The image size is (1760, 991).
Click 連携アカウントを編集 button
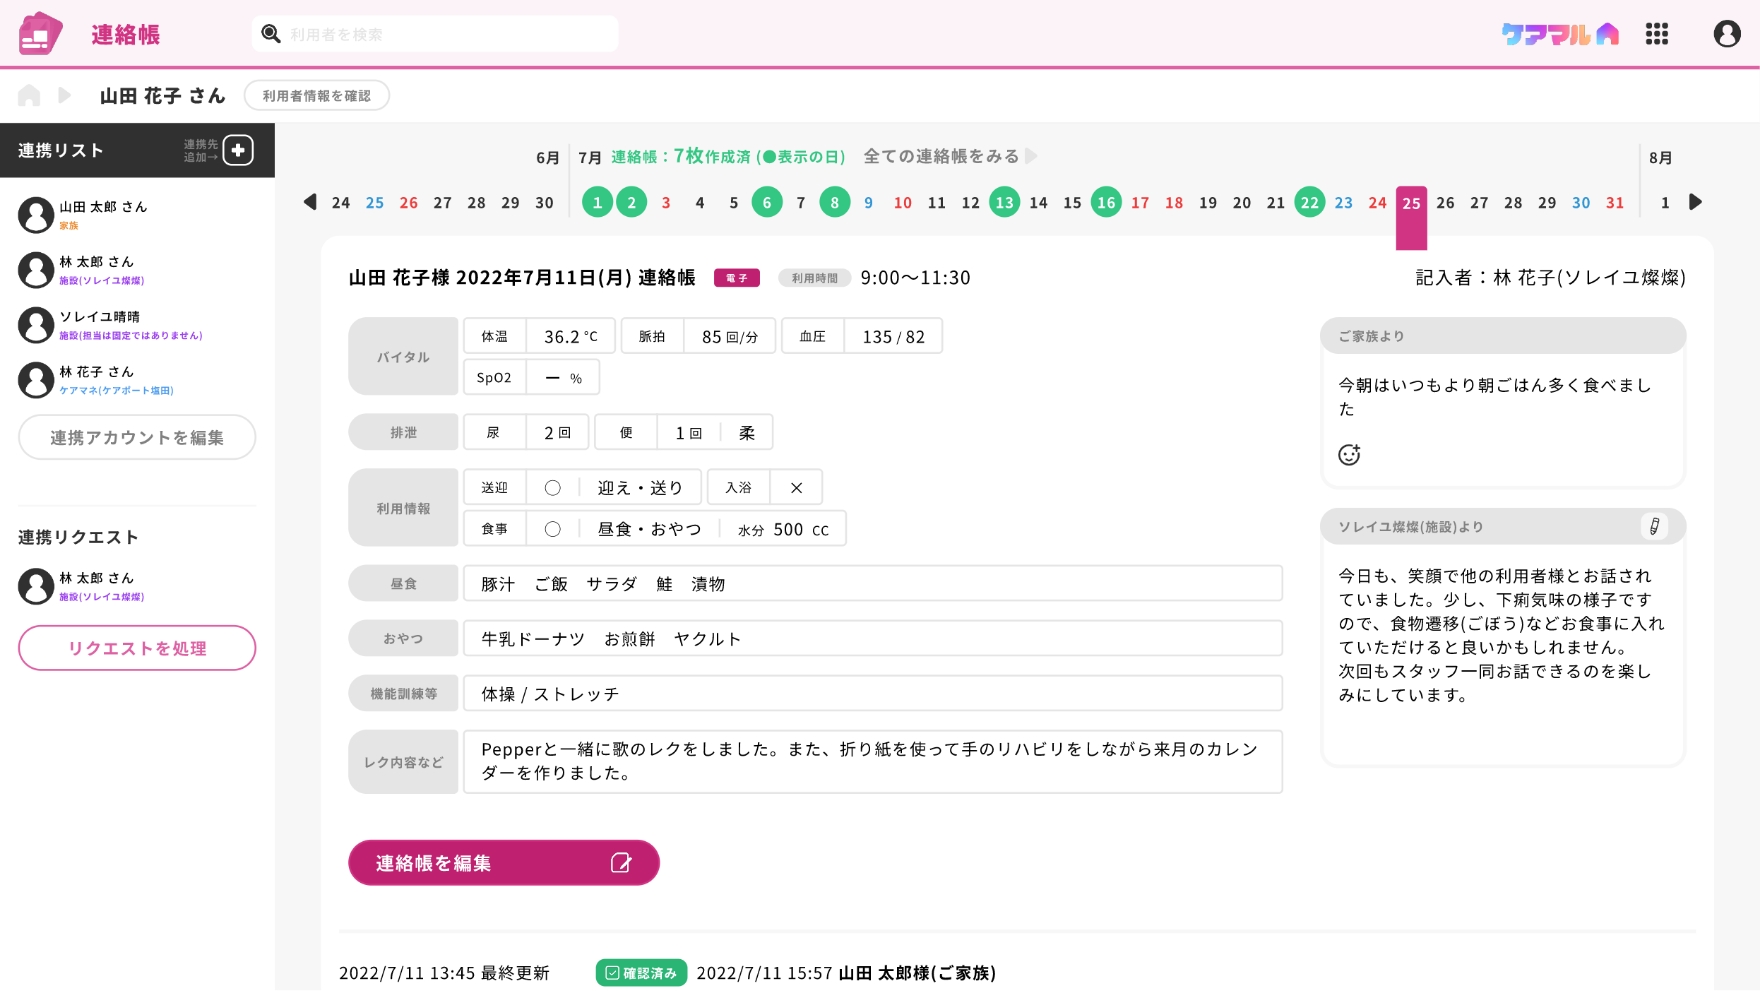pos(137,437)
